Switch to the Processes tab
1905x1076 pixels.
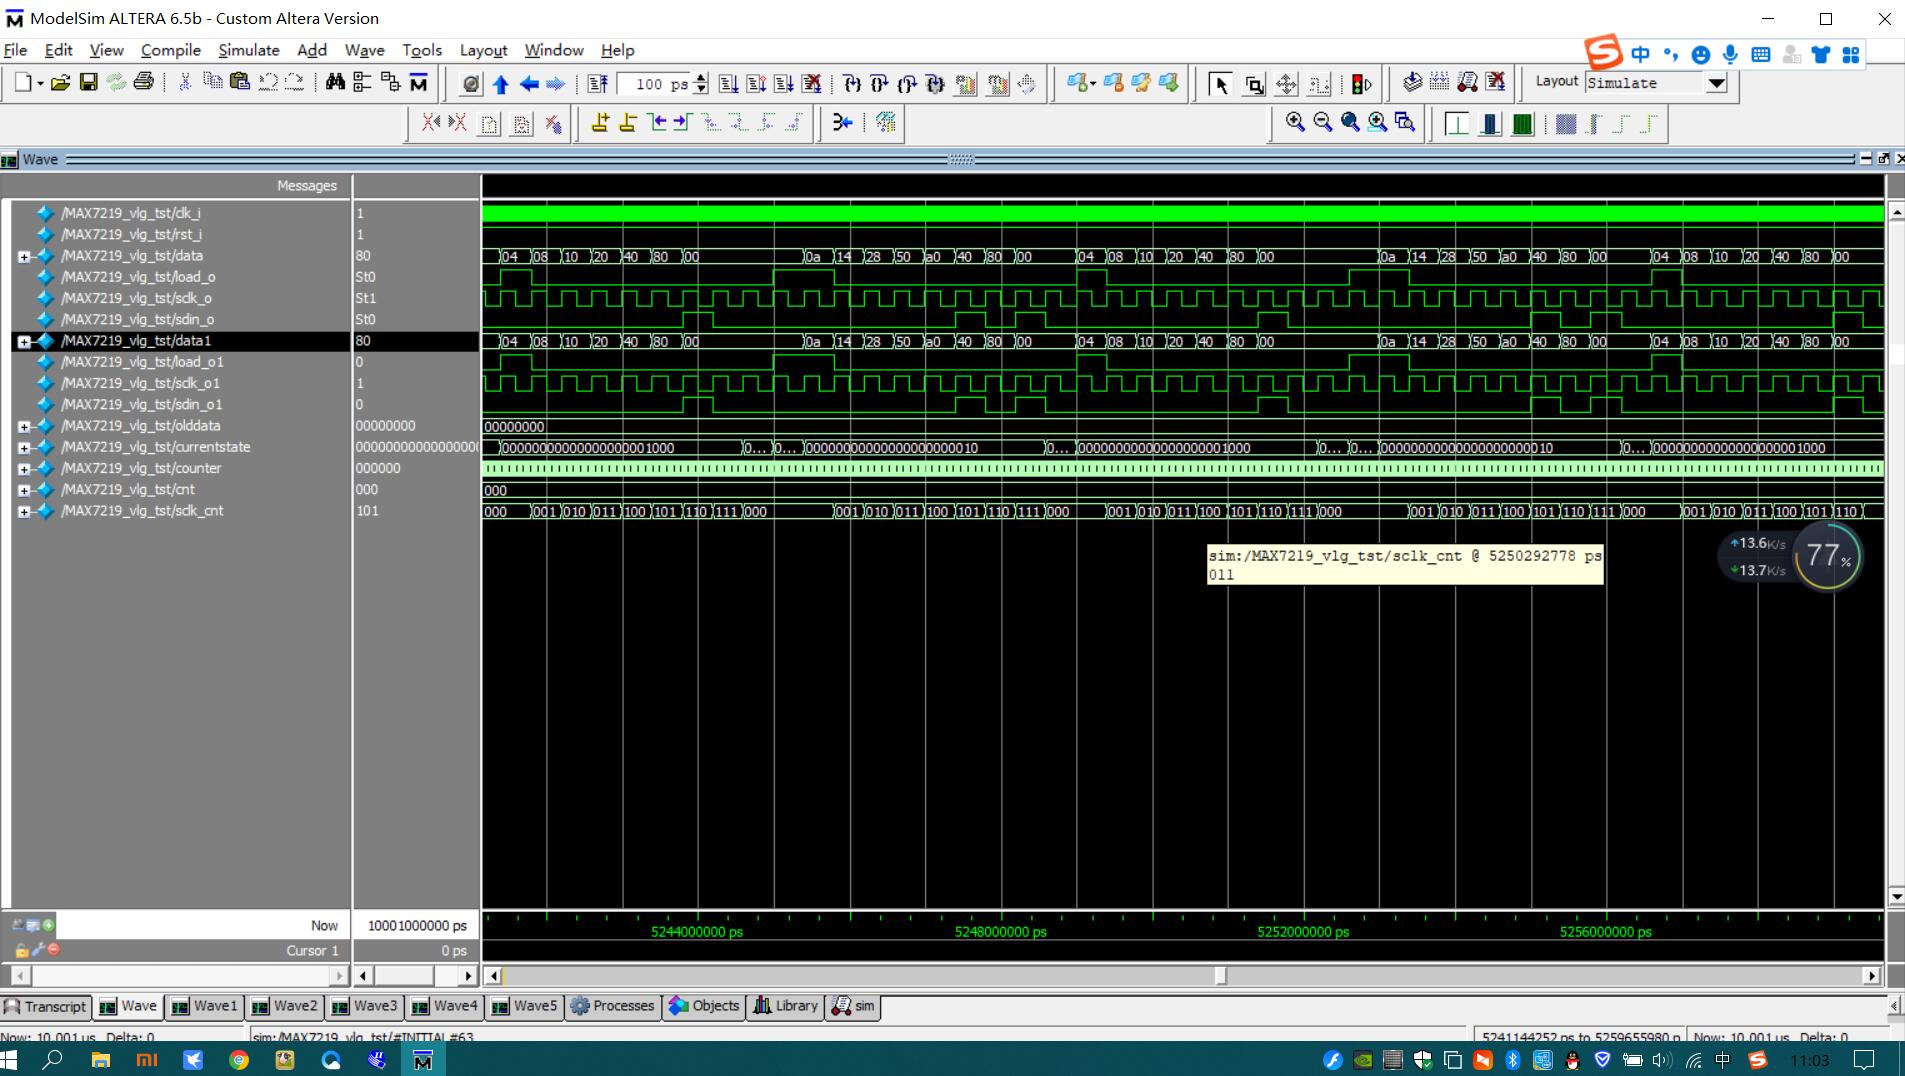(612, 1006)
